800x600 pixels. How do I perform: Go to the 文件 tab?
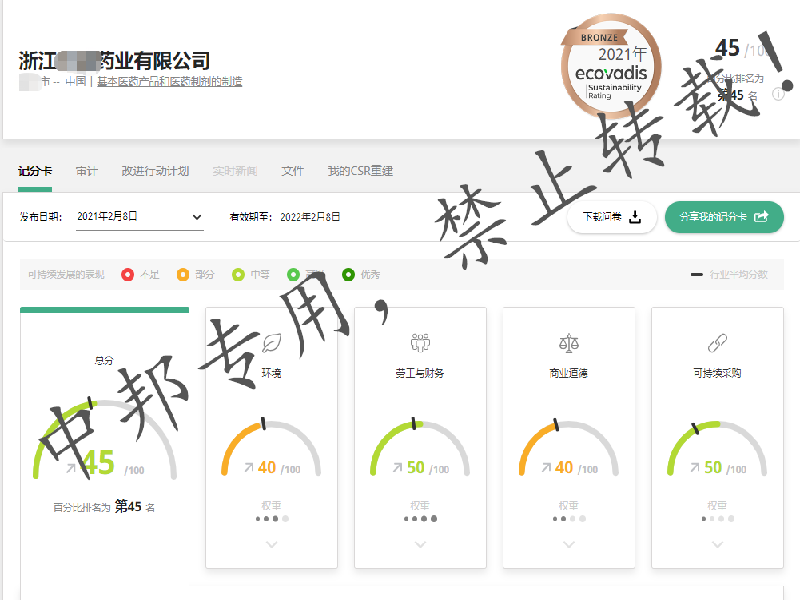point(292,171)
